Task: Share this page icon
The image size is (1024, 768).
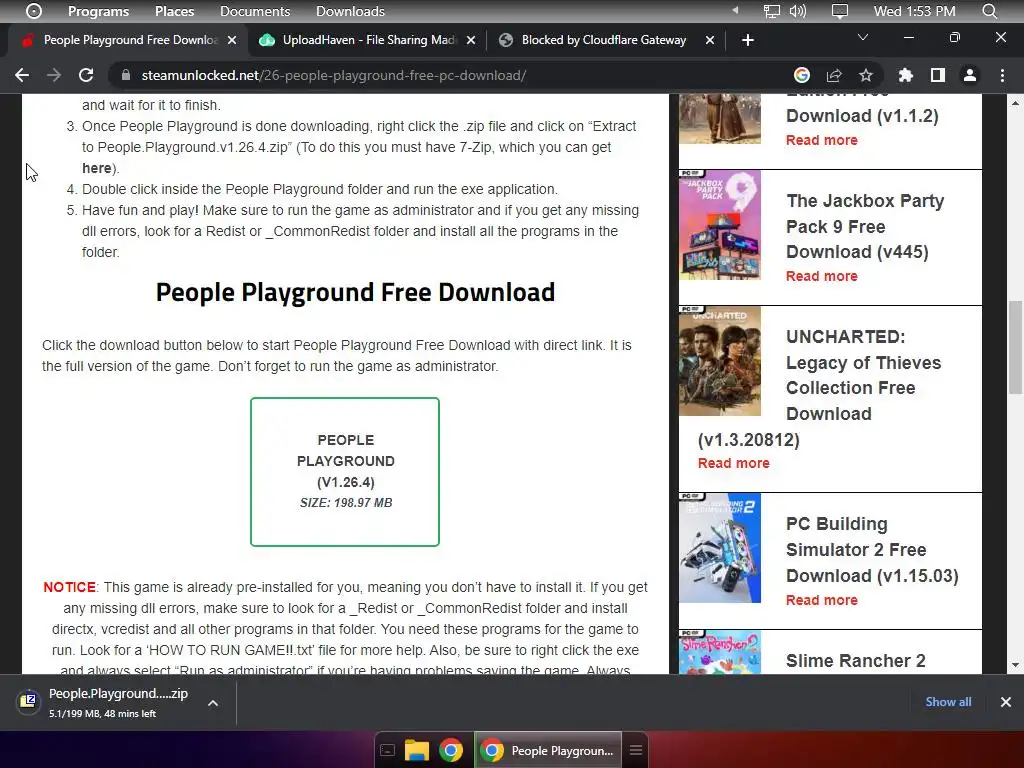Action: (x=834, y=75)
